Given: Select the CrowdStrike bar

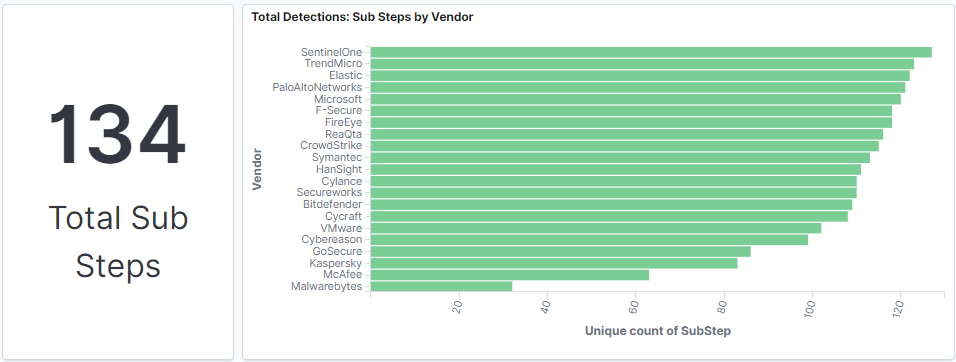Looking at the screenshot, I should [625, 146].
